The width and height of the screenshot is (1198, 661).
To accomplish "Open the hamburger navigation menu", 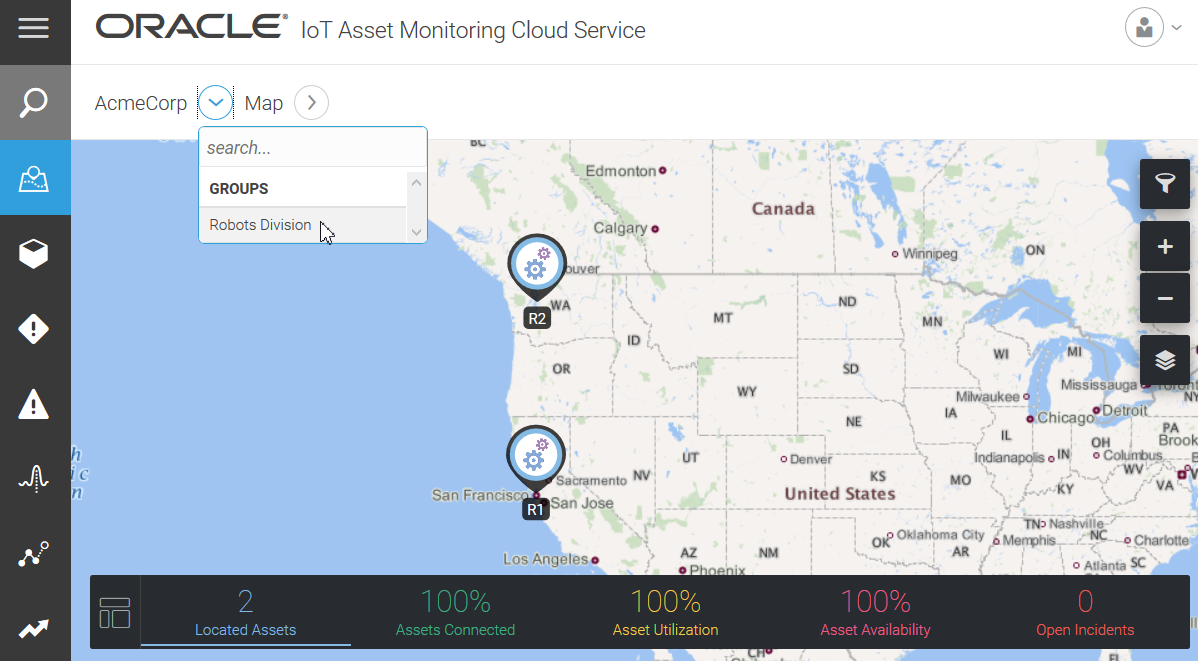I will pyautogui.click(x=34, y=29).
